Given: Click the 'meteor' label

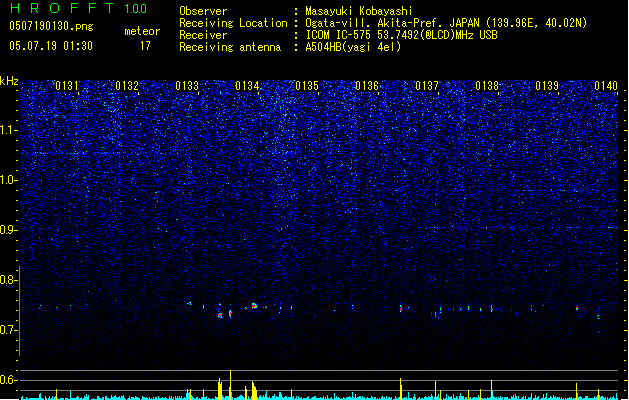Looking at the screenshot, I should (142, 31).
